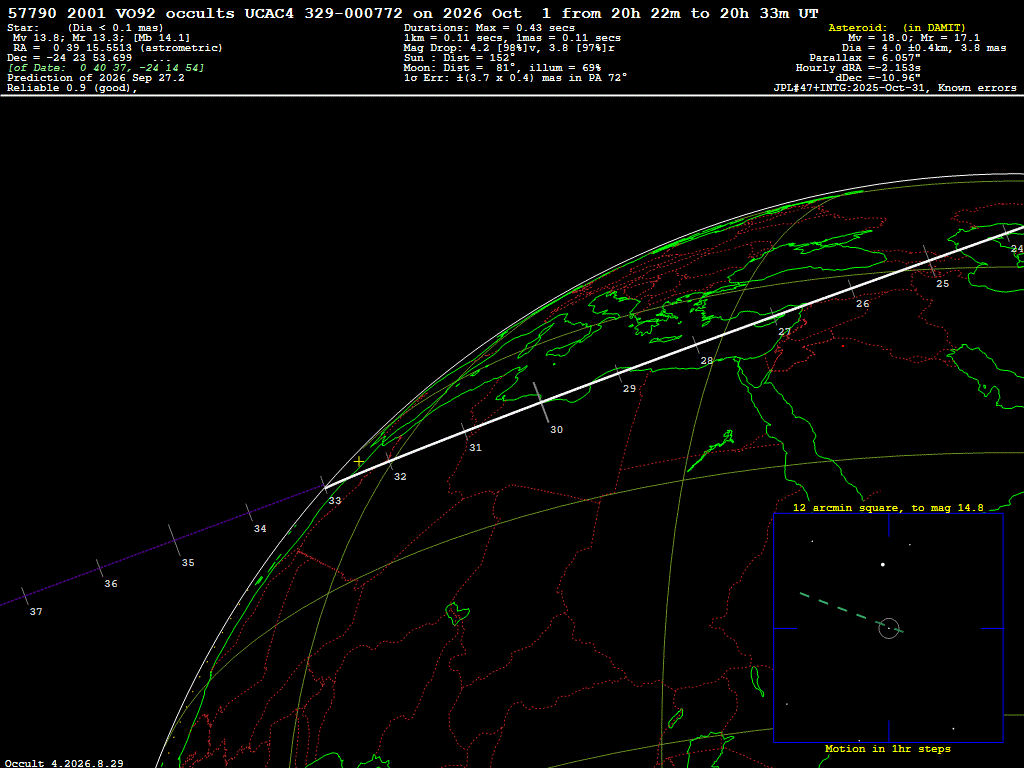Click the Occult 4.2026.8.29 version label
The image size is (1024, 768).
64,763
